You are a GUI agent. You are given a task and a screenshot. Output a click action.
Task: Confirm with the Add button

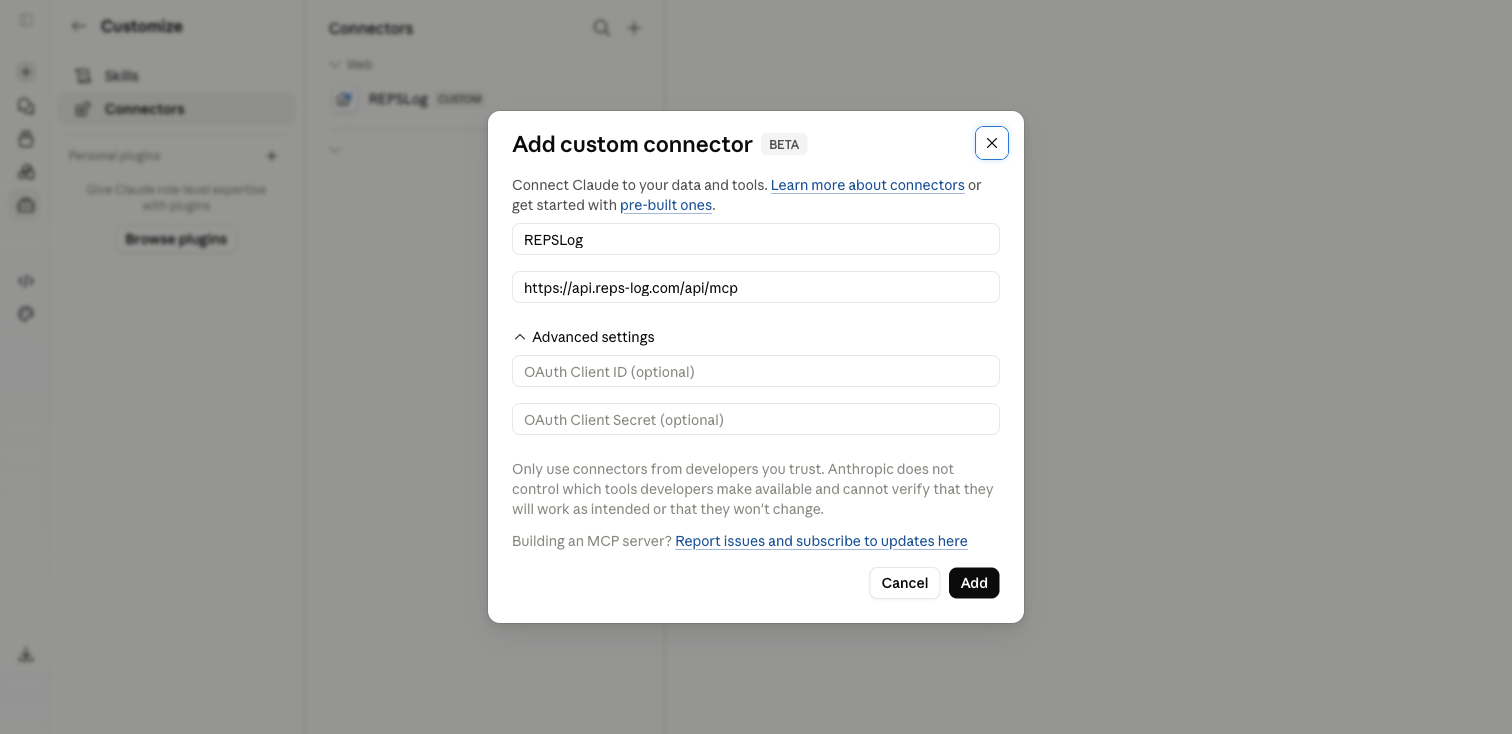pos(974,583)
